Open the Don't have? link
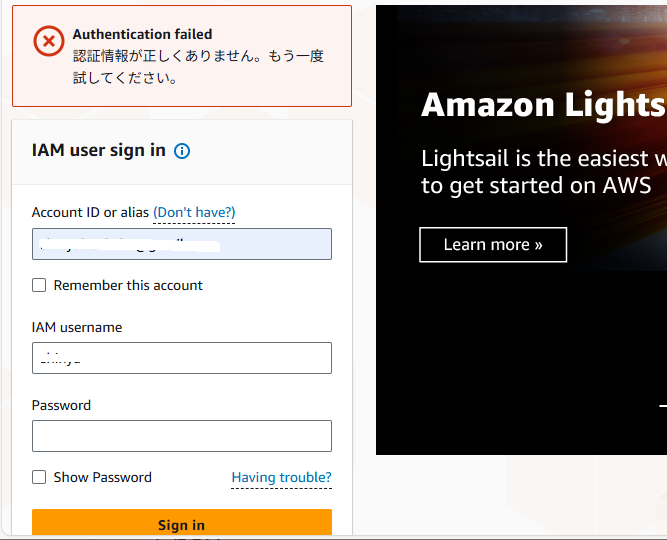 (194, 212)
